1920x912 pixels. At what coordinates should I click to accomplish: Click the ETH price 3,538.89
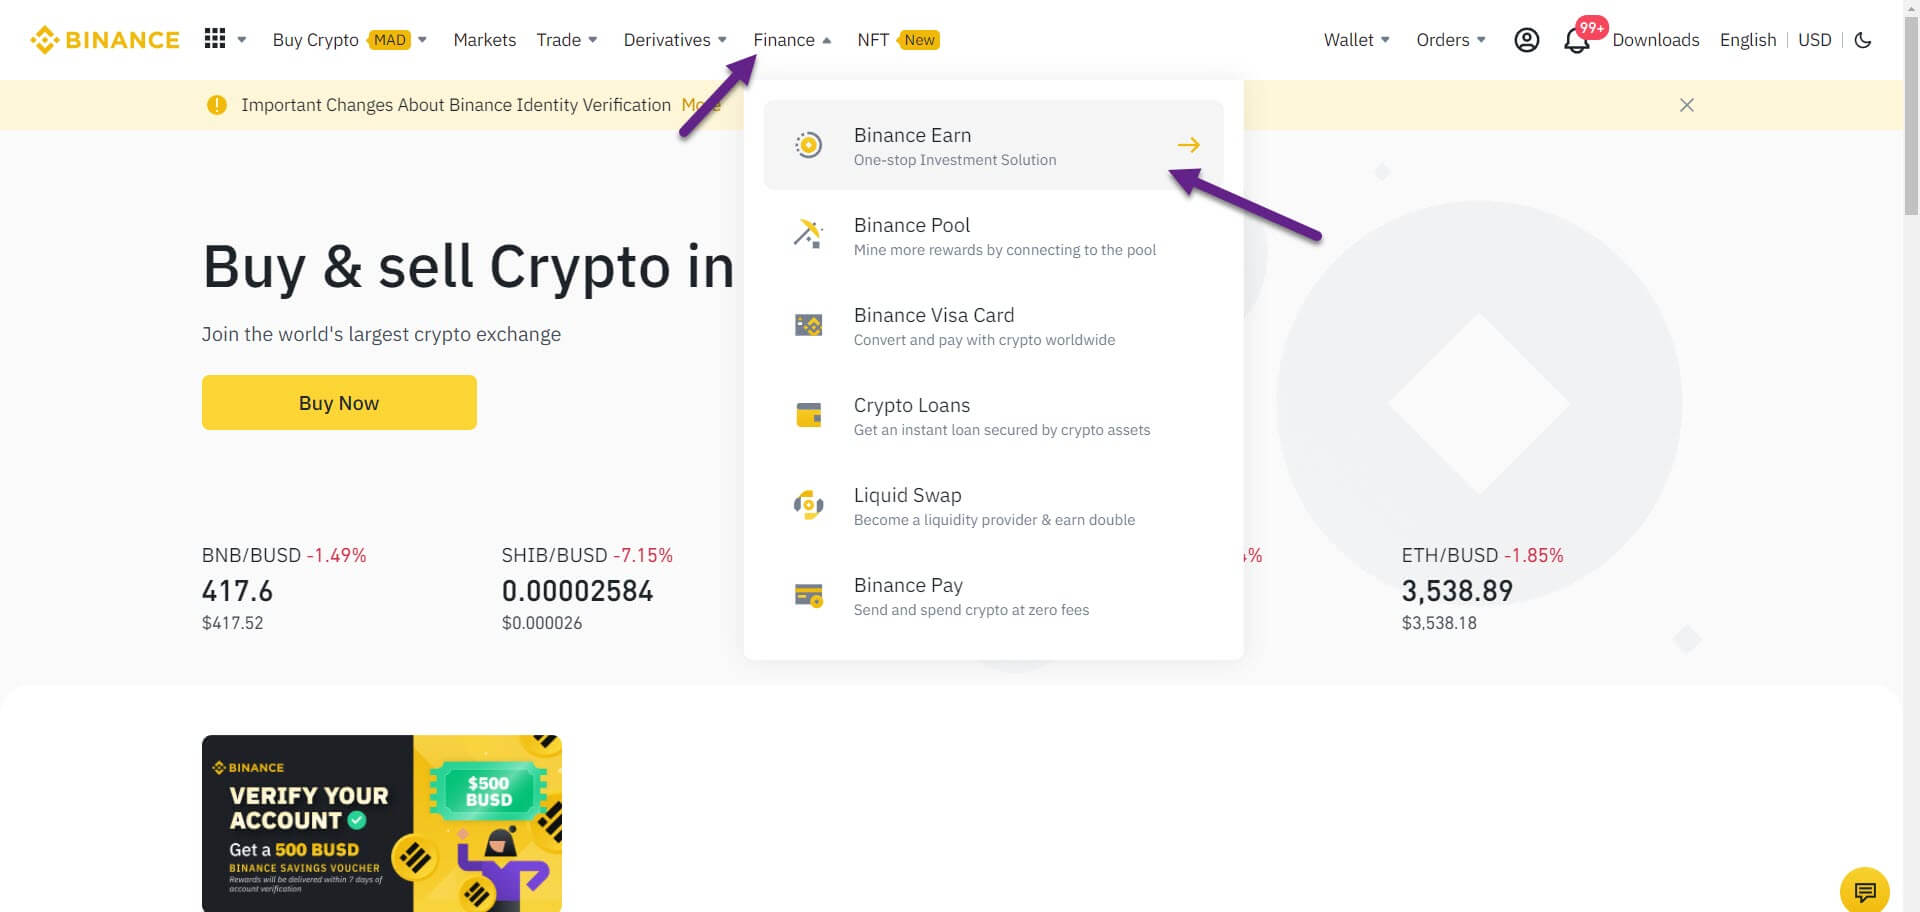click(x=1457, y=591)
